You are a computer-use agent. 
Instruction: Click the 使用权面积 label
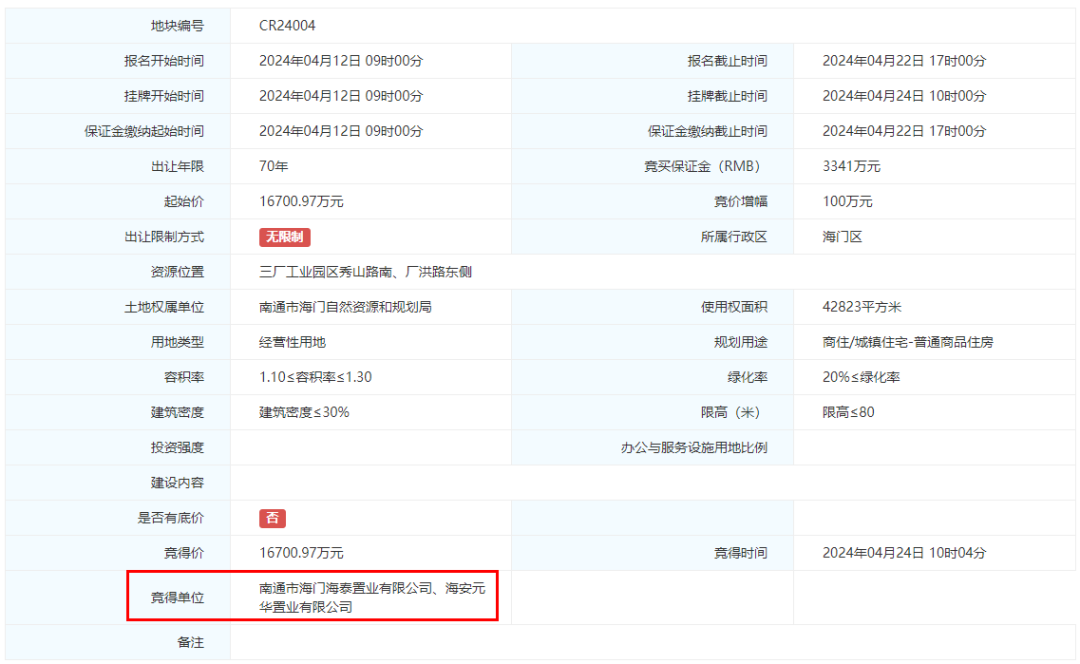734,307
